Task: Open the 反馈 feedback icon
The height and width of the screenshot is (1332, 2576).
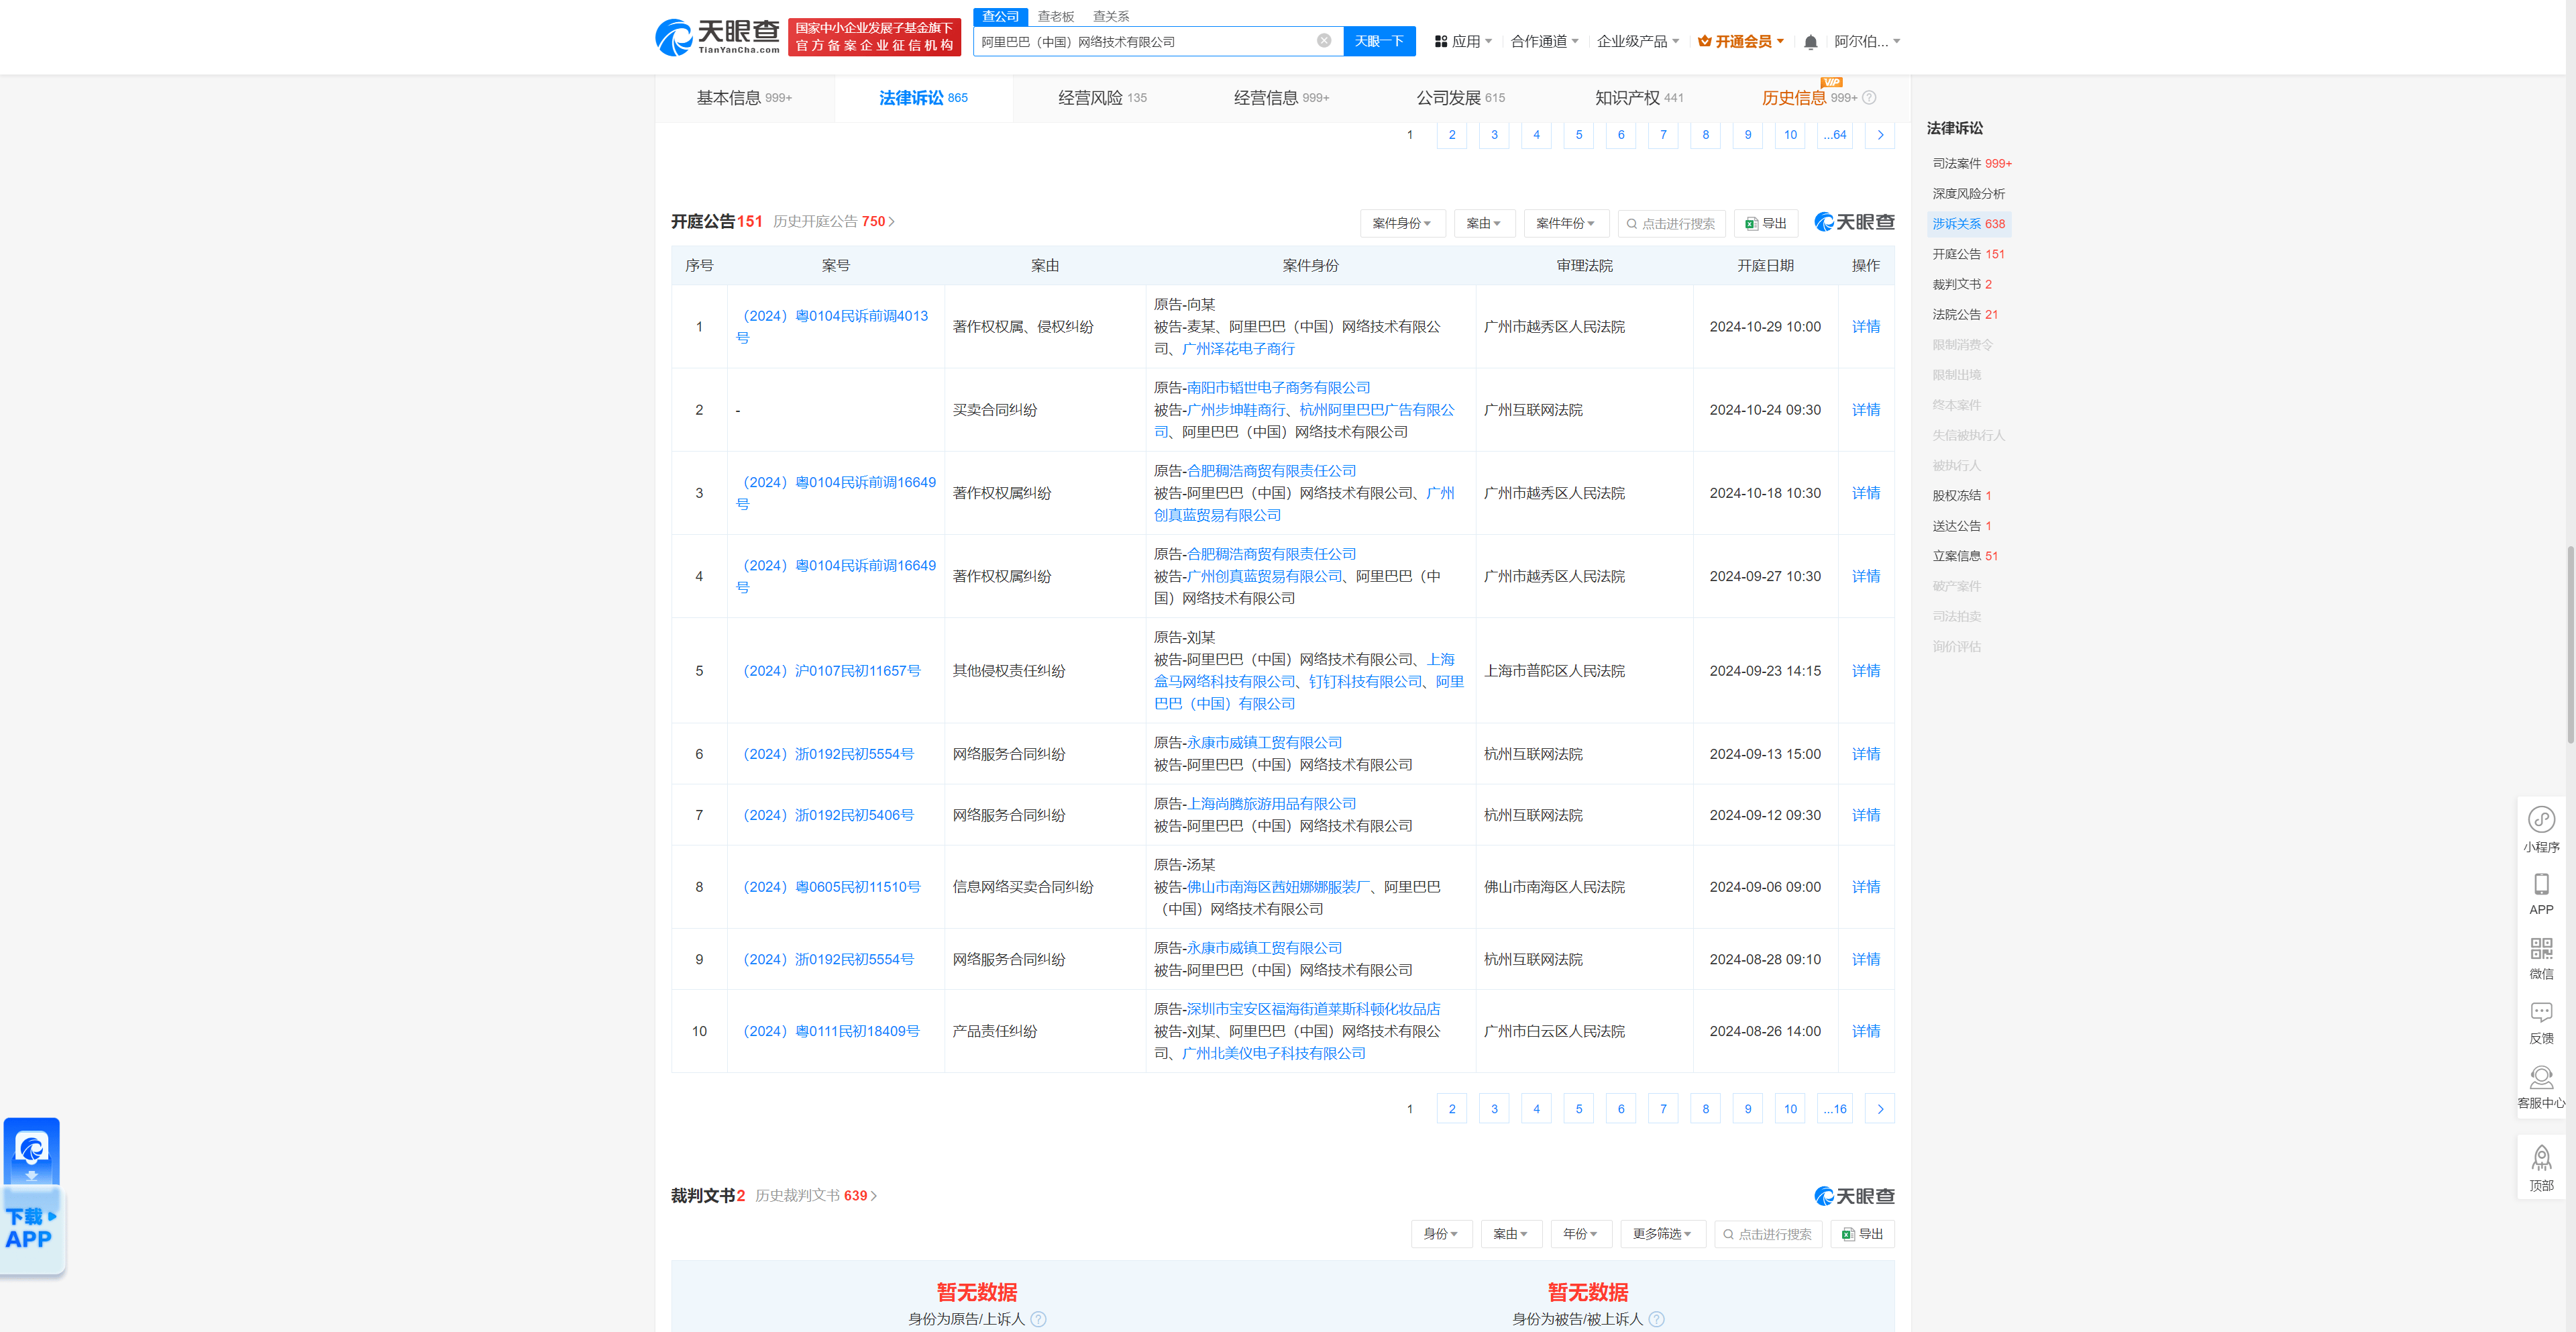Action: tap(2541, 1023)
